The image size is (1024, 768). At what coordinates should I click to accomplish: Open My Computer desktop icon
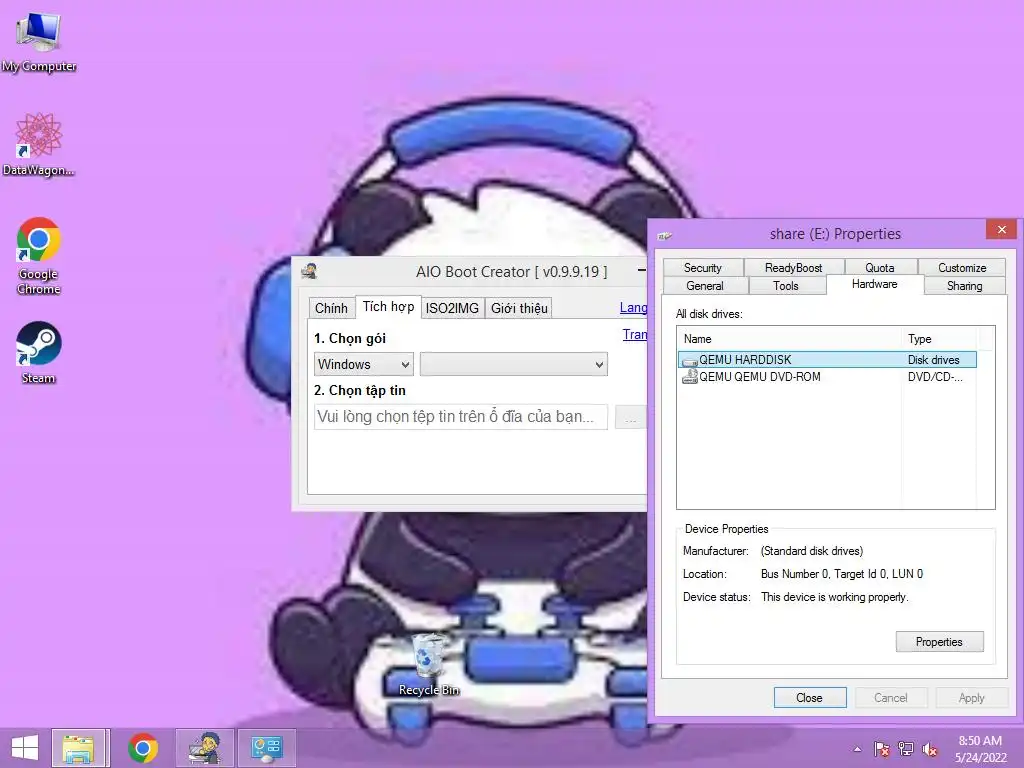coord(39,42)
